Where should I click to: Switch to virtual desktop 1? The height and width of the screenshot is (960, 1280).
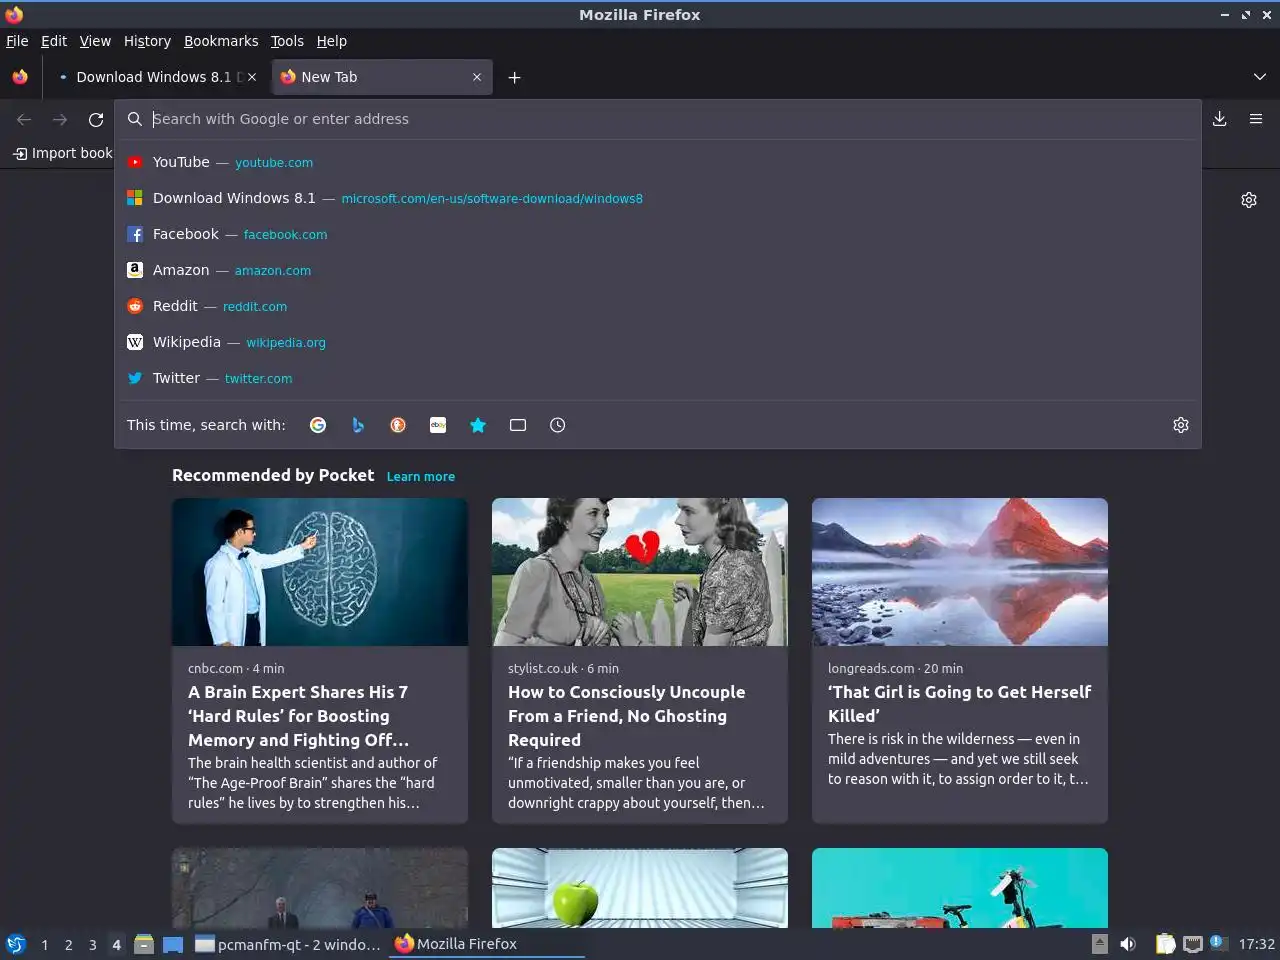pyautogui.click(x=44, y=944)
